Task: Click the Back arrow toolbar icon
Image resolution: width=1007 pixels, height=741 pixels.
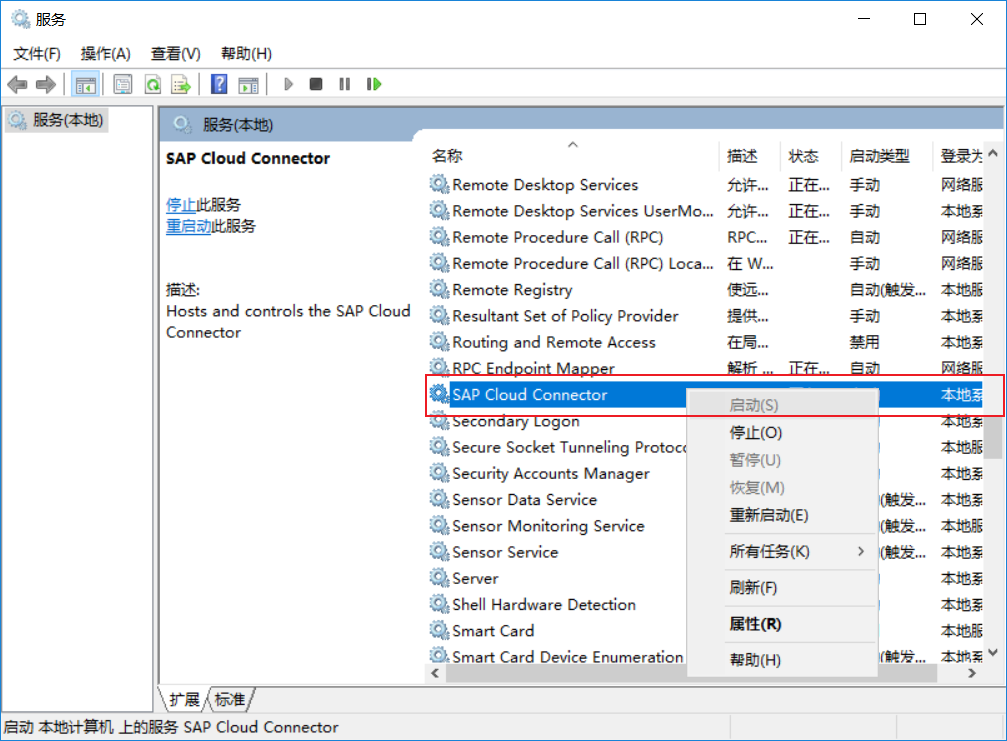Action: 17,84
